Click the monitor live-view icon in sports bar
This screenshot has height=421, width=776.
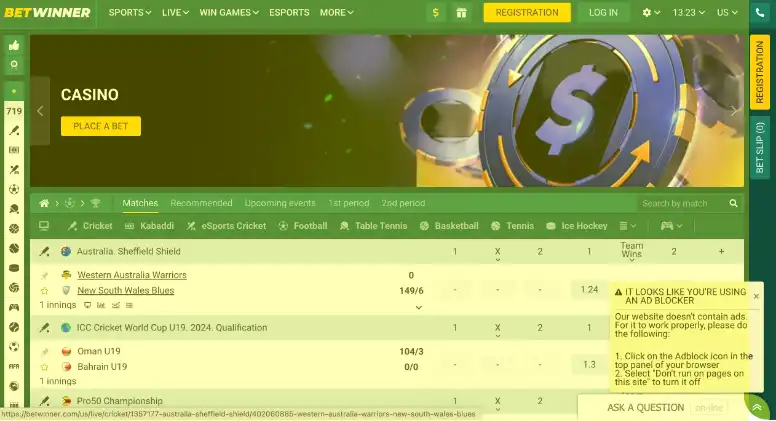click(44, 226)
